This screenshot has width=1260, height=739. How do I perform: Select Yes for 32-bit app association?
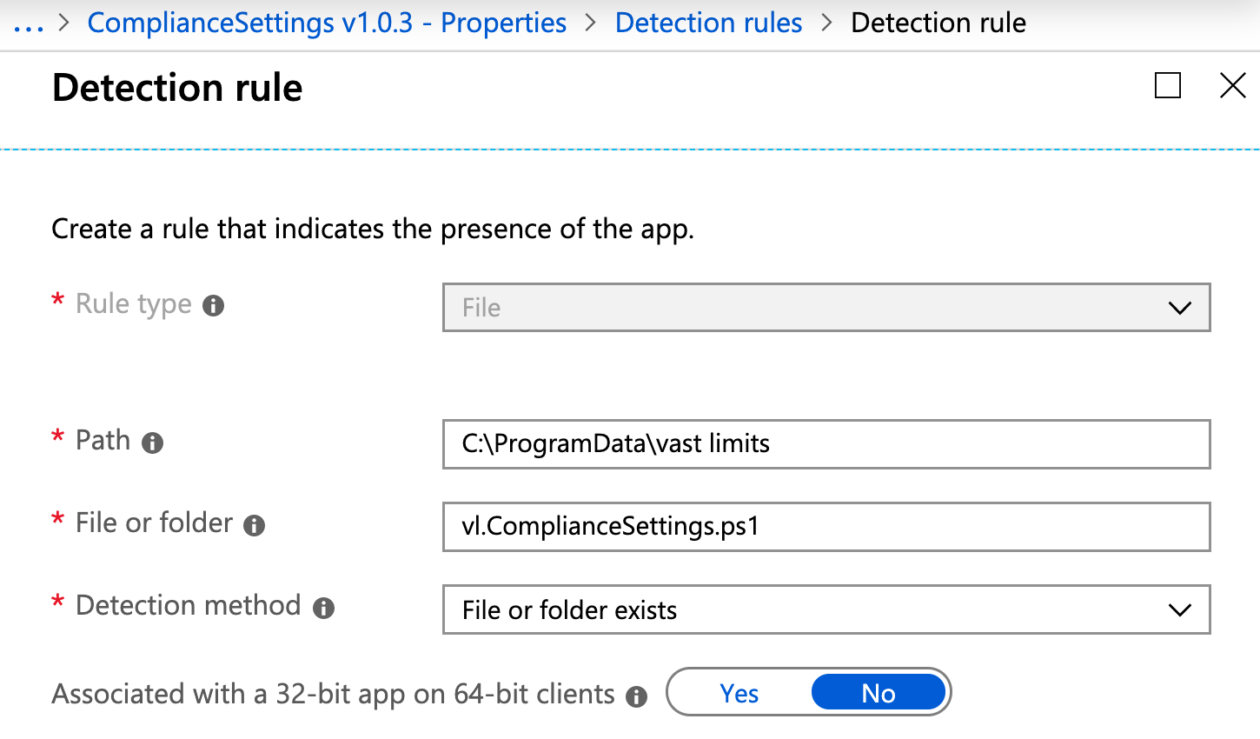click(x=739, y=692)
